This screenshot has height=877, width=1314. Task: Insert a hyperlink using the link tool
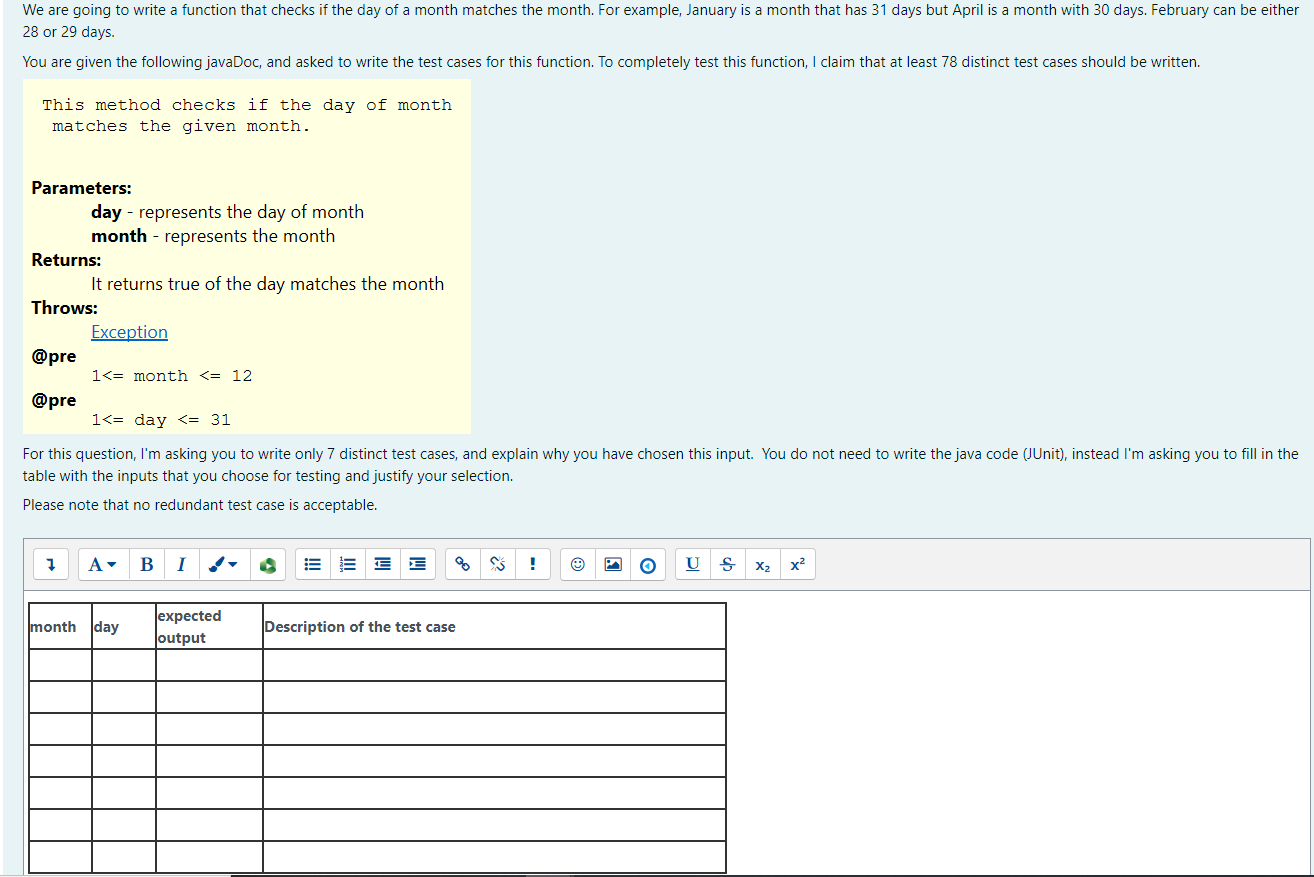461,564
